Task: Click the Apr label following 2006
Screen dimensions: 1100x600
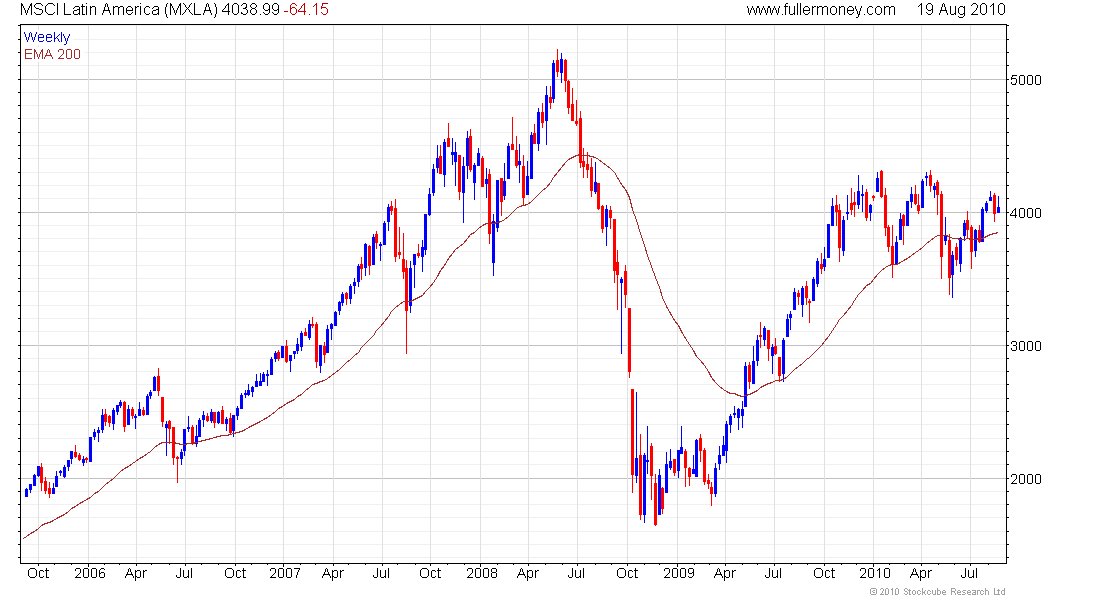Action: pos(136,573)
